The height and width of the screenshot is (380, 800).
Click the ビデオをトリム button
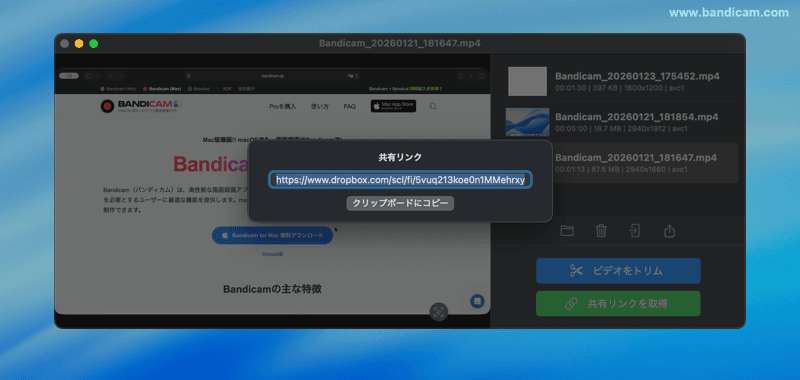(618, 271)
